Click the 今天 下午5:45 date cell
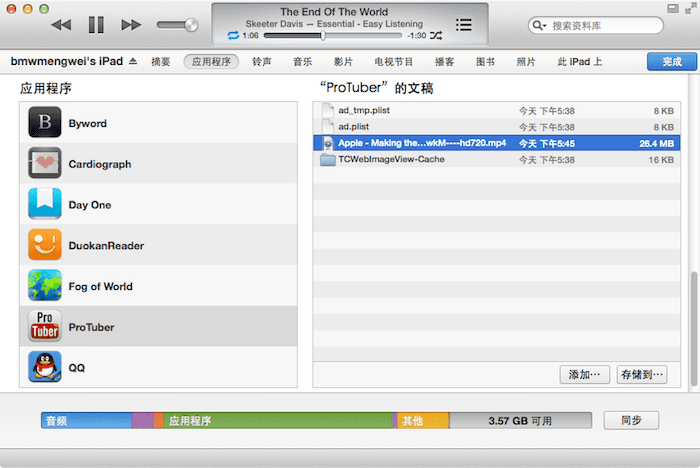 coord(547,144)
